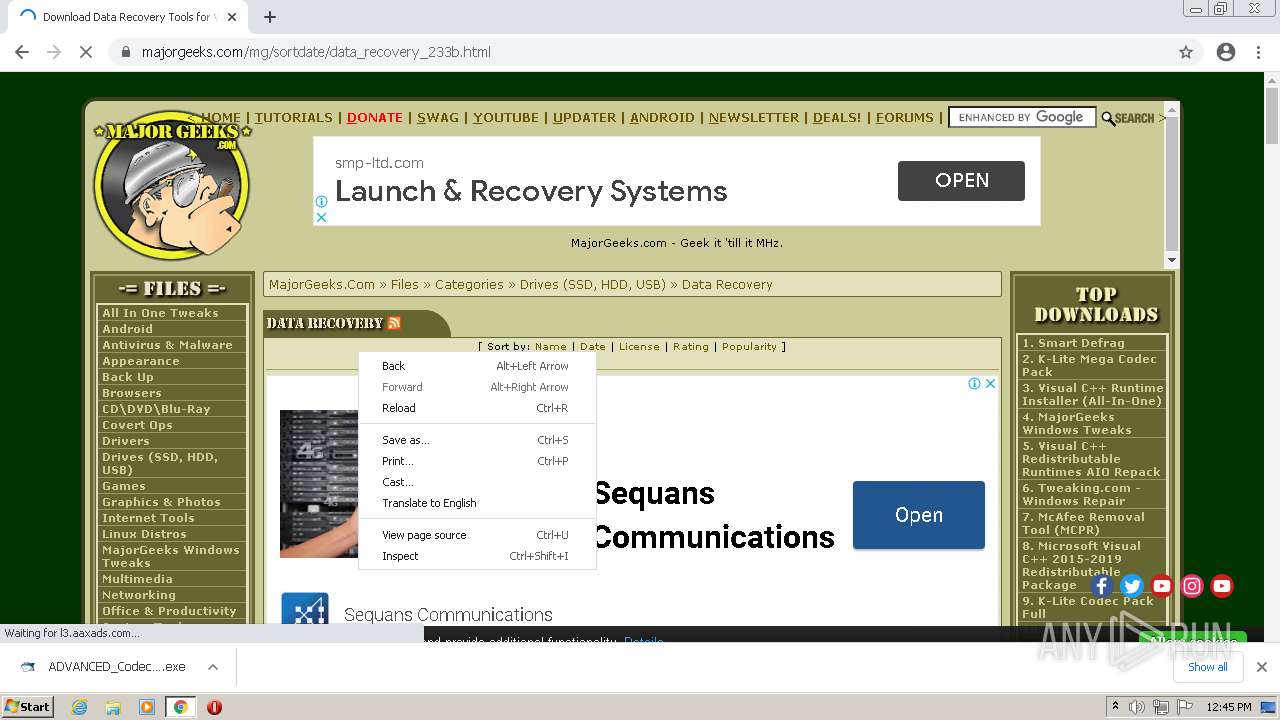This screenshot has width=1280, height=720.
Task: Select View page source
Action: click(477, 535)
